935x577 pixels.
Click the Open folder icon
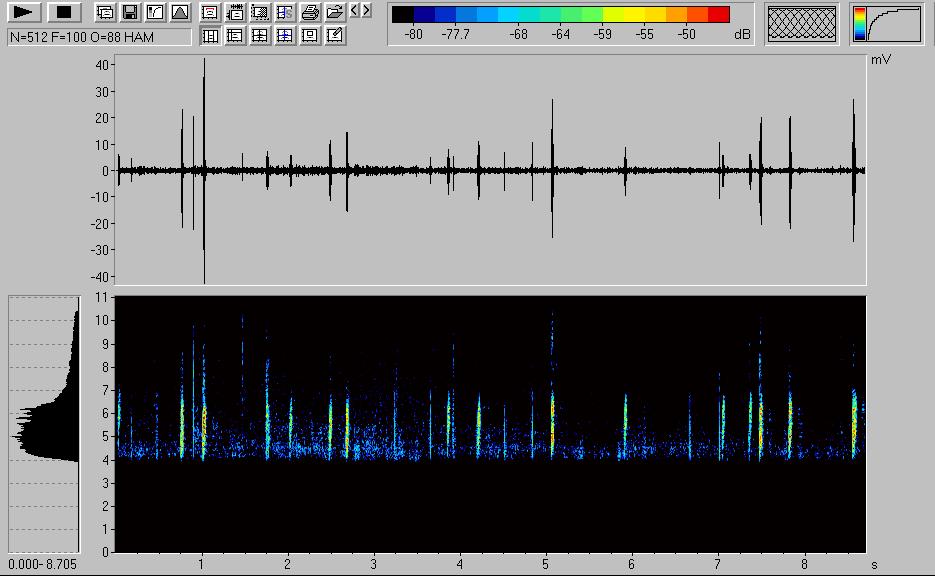pyautogui.click(x=335, y=13)
